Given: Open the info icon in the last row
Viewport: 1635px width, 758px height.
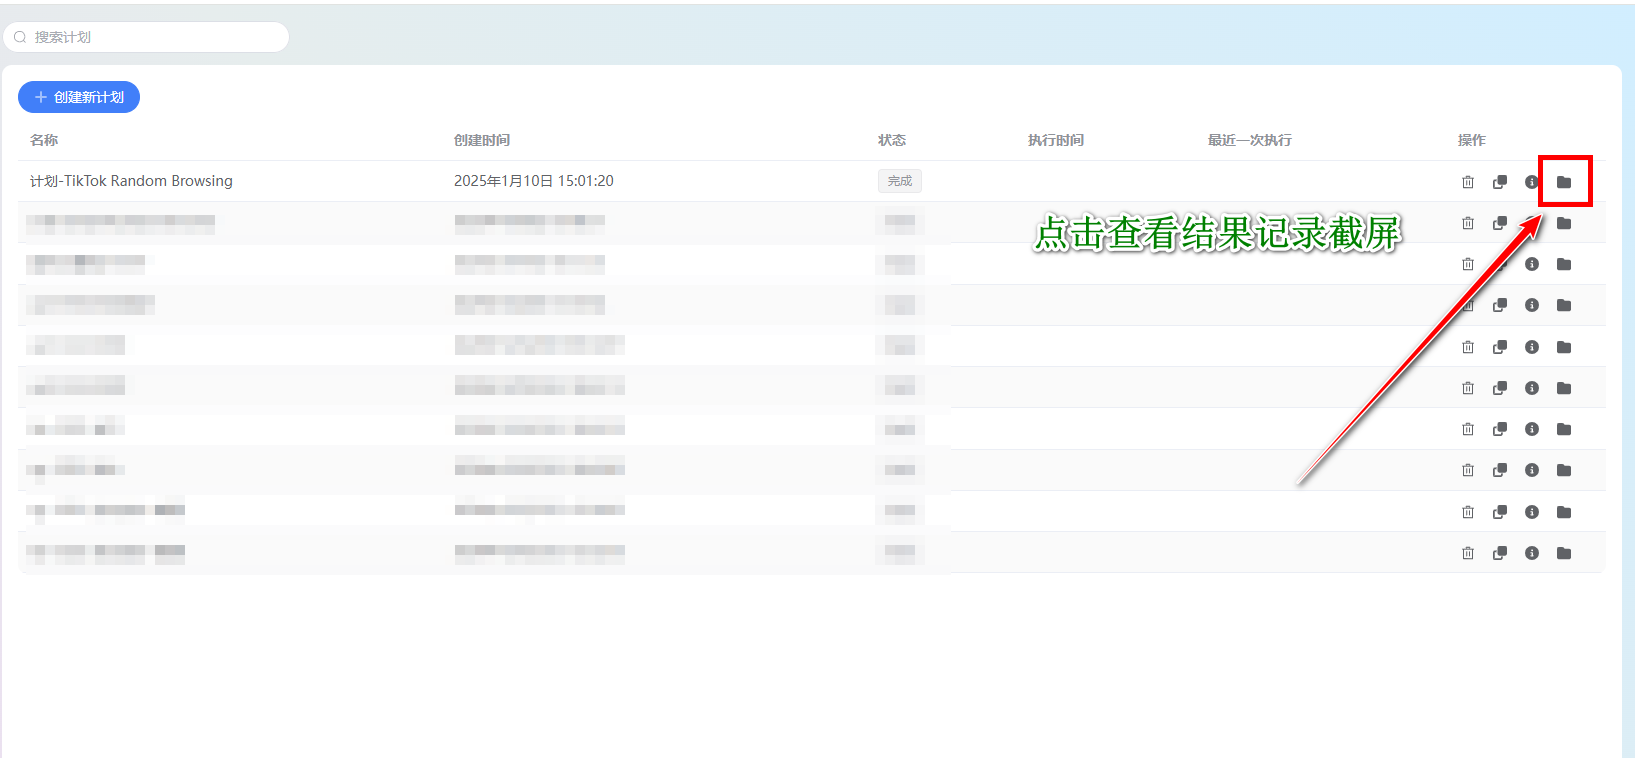Looking at the screenshot, I should pos(1532,553).
